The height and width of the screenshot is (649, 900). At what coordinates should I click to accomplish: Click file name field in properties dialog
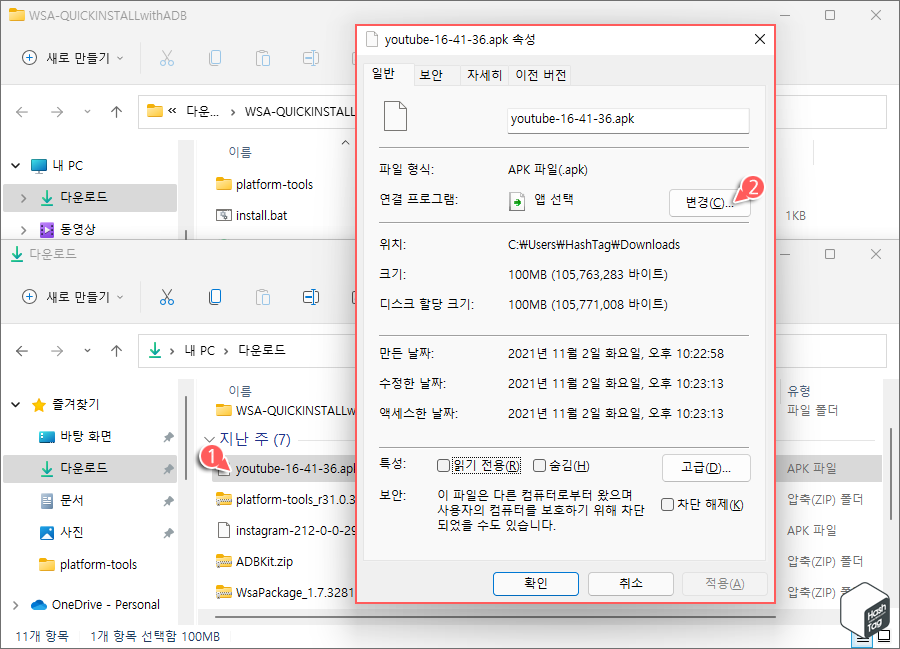point(628,121)
